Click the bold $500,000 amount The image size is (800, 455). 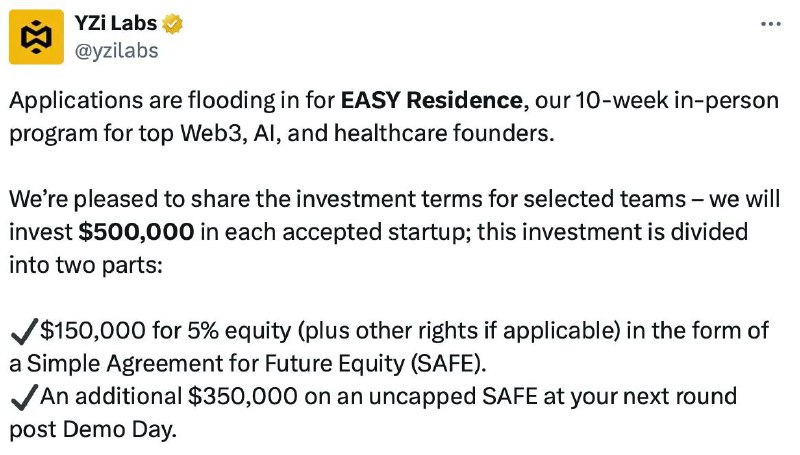[136, 232]
